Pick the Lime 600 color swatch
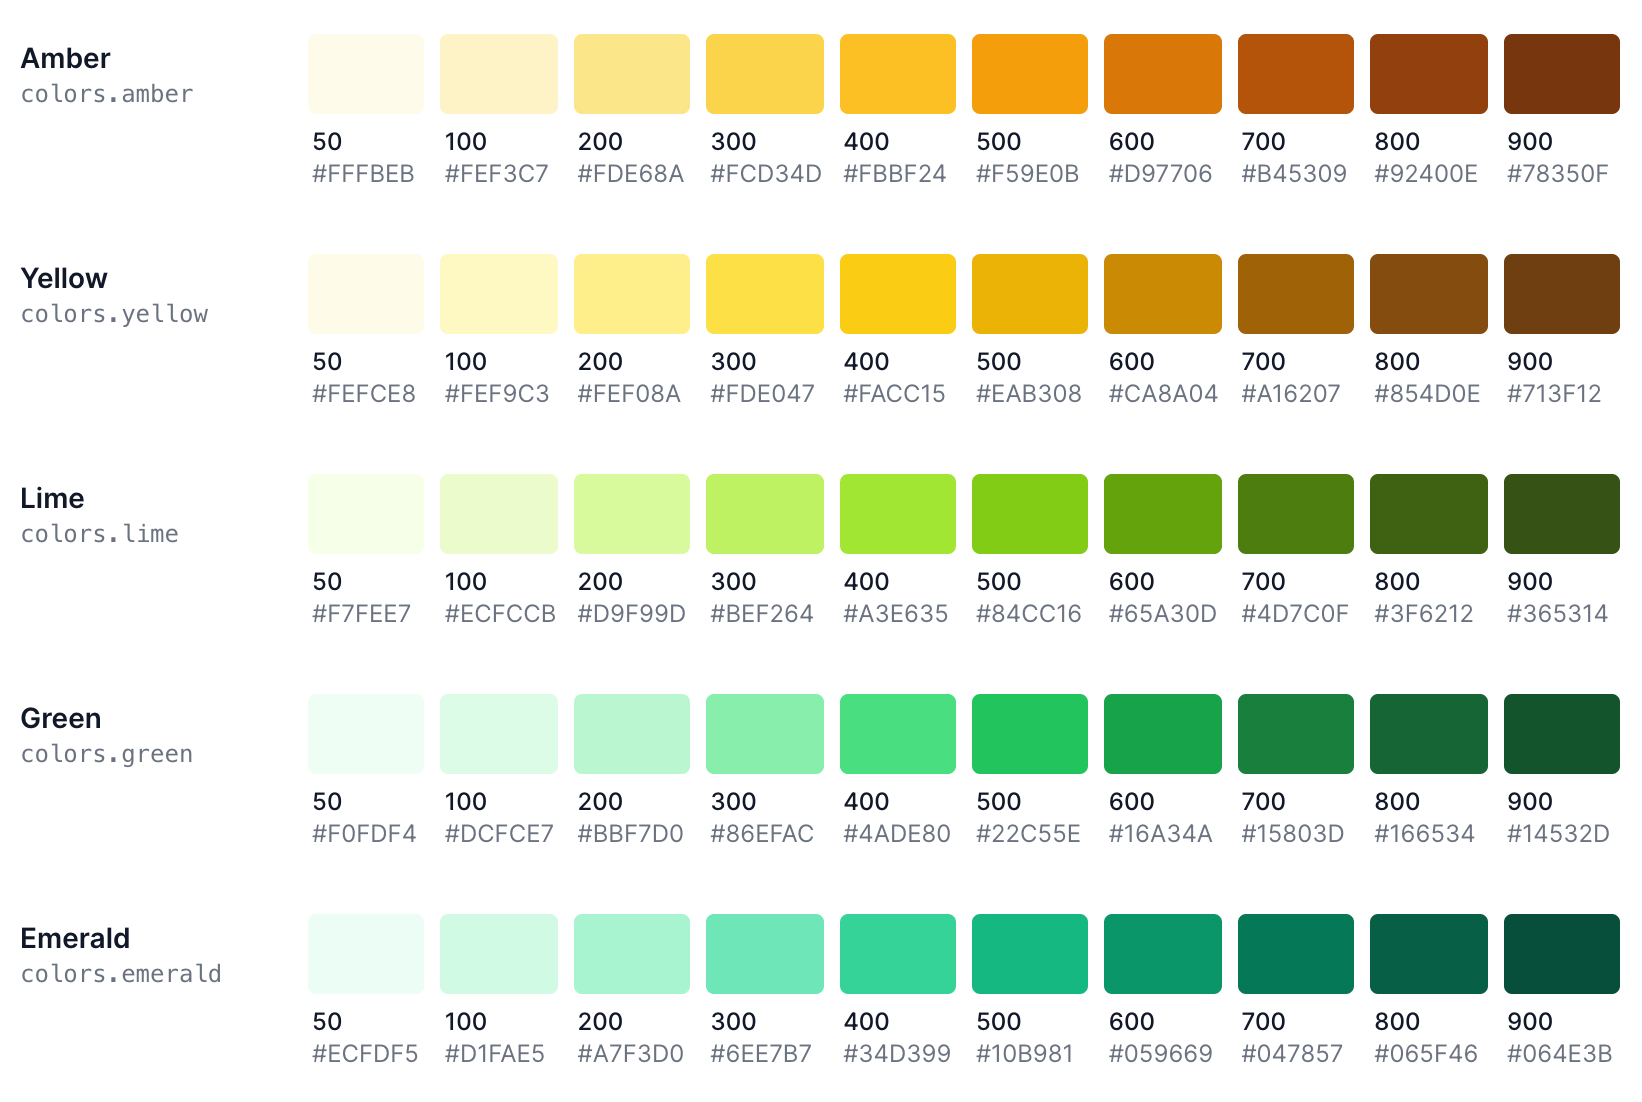Screen dimensions: 1642x1102 click(1163, 514)
